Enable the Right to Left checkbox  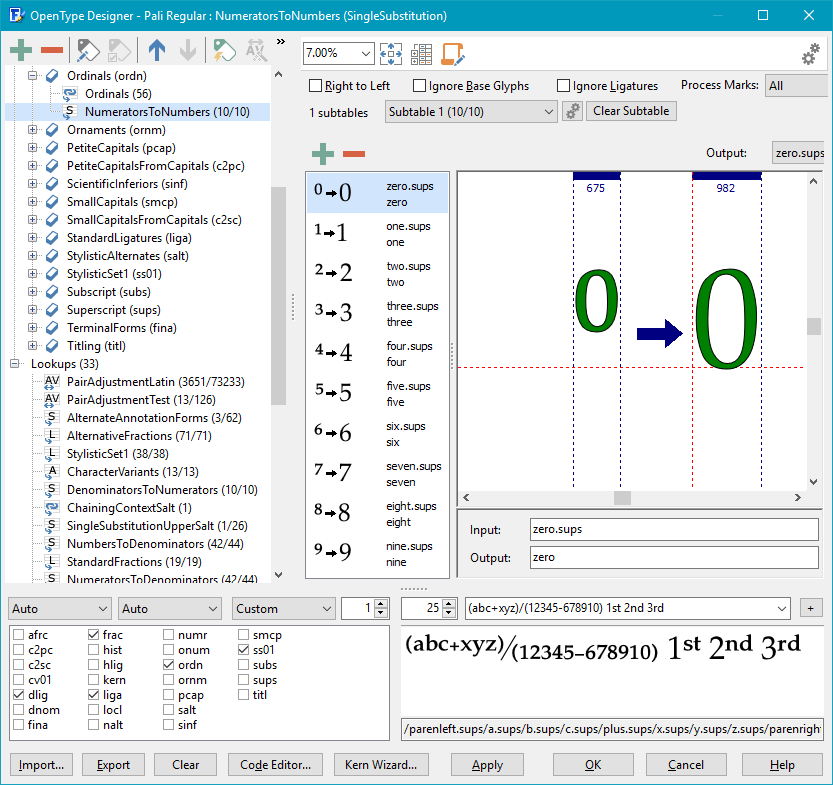click(316, 86)
